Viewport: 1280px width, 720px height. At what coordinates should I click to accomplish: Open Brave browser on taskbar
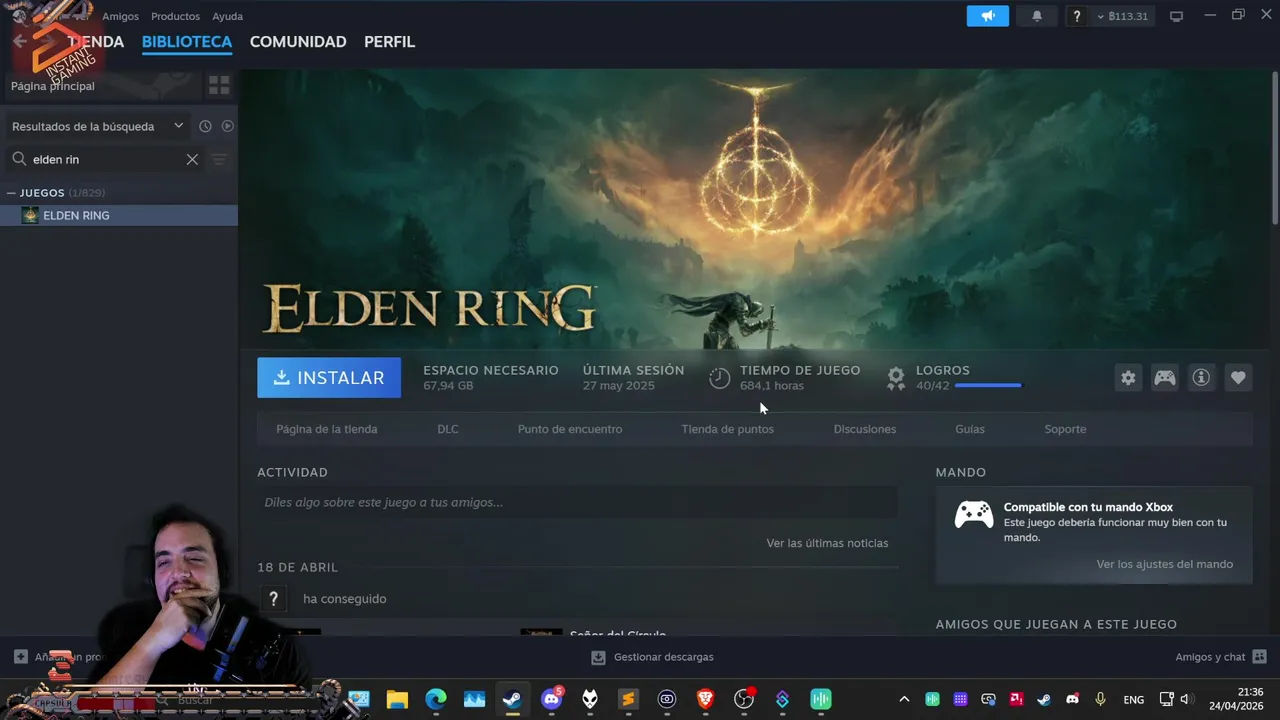pos(705,699)
